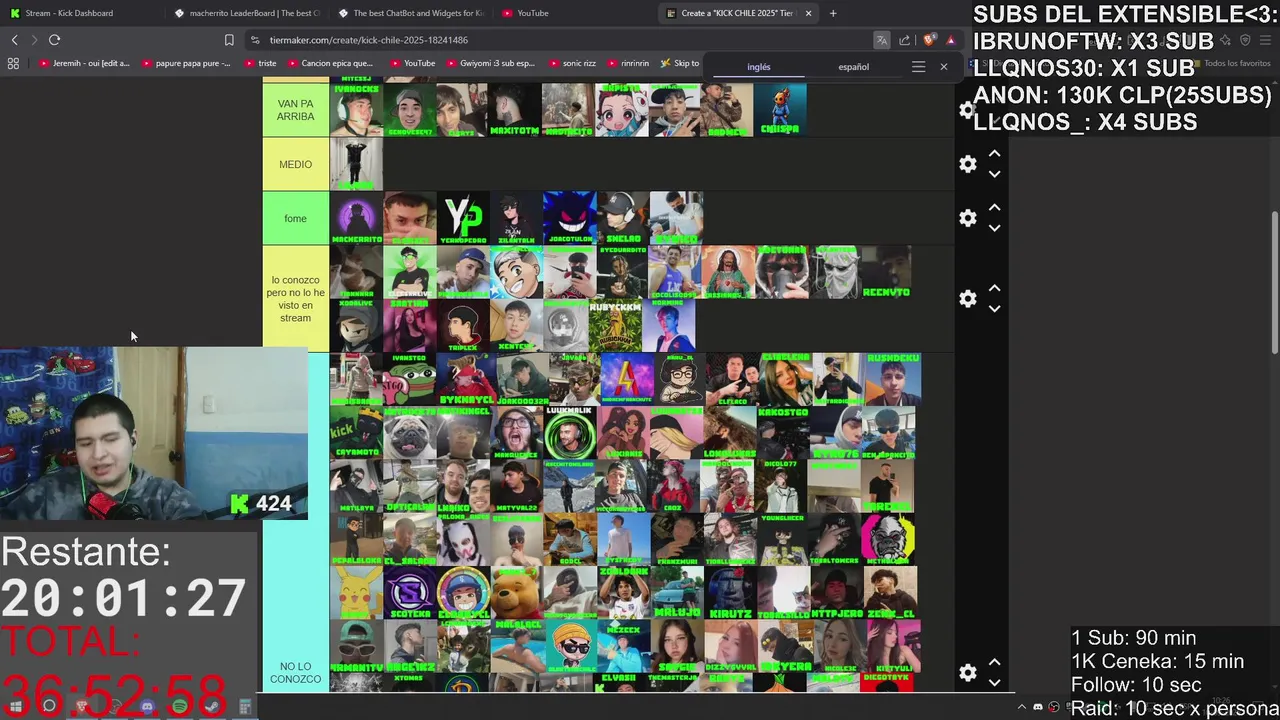
Task: Open settings gear for 'lo conozco' tier
Action: 967,299
